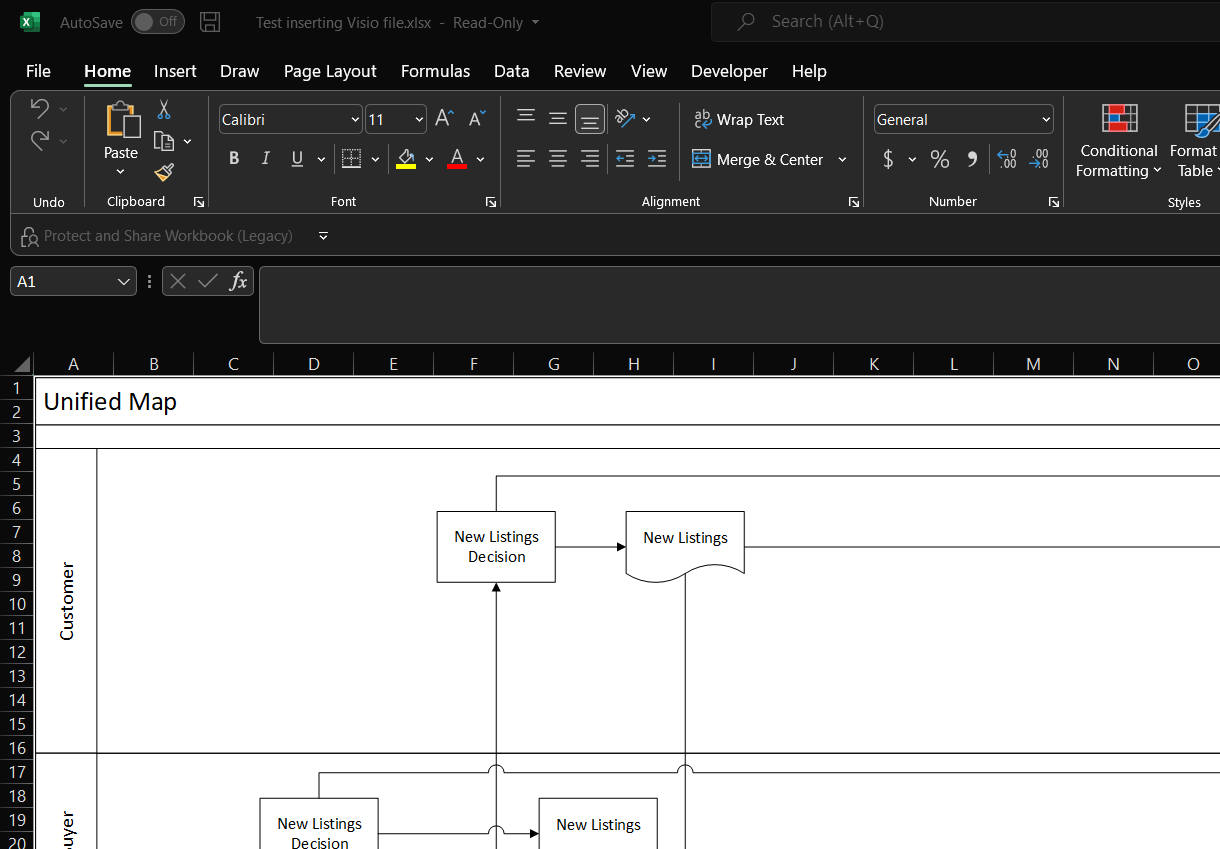Apply Accounting Number Format dollar sign
Screen dimensions: 1220x849
tap(888, 159)
